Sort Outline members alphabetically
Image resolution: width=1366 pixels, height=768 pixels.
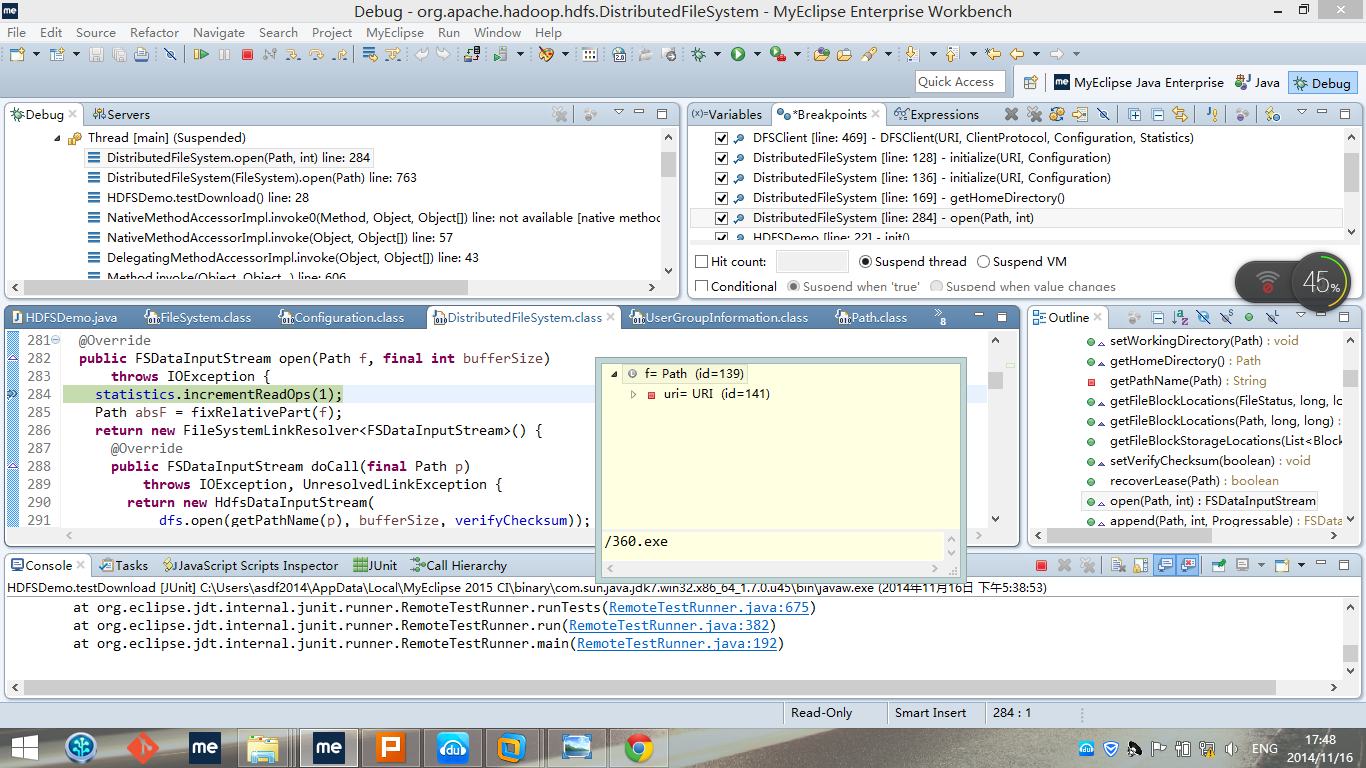point(1180,318)
